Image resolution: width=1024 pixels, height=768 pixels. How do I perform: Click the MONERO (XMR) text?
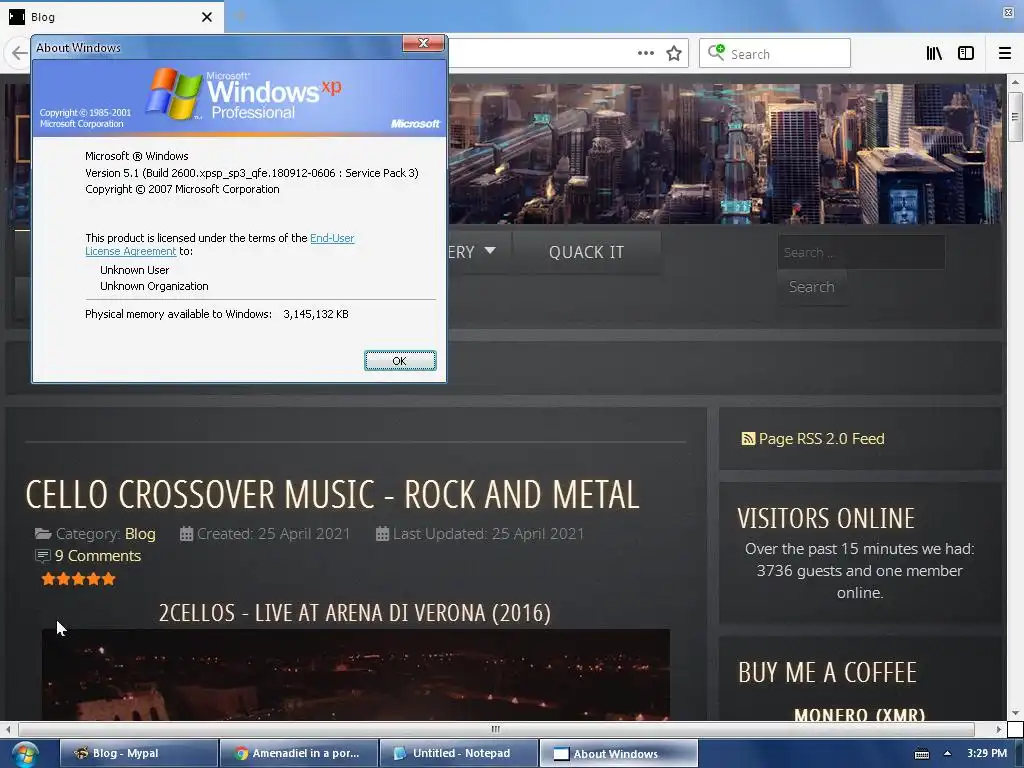(x=859, y=714)
